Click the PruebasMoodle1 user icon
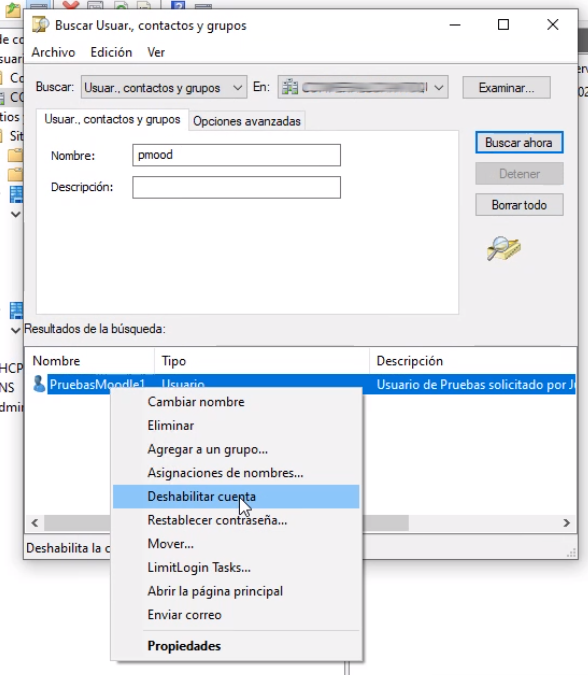Viewport: 588px width, 675px height. 39,384
